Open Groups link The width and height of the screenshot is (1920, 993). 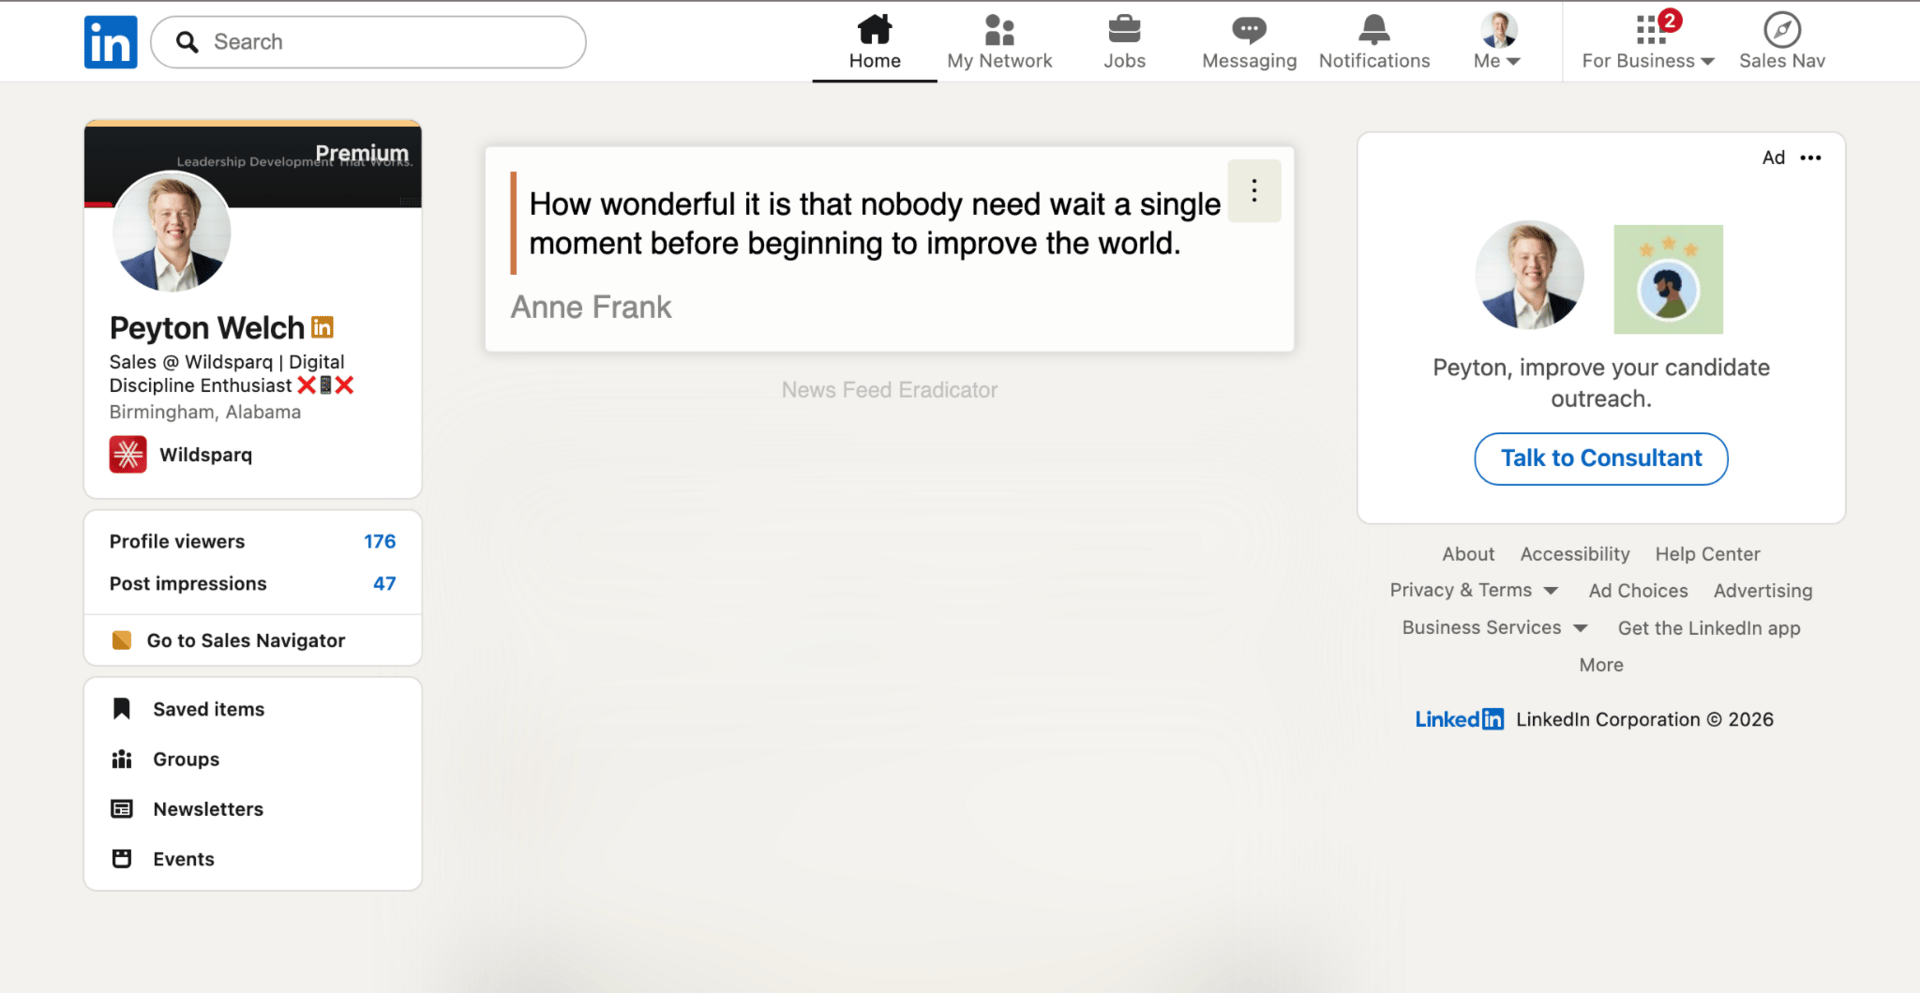click(x=186, y=759)
